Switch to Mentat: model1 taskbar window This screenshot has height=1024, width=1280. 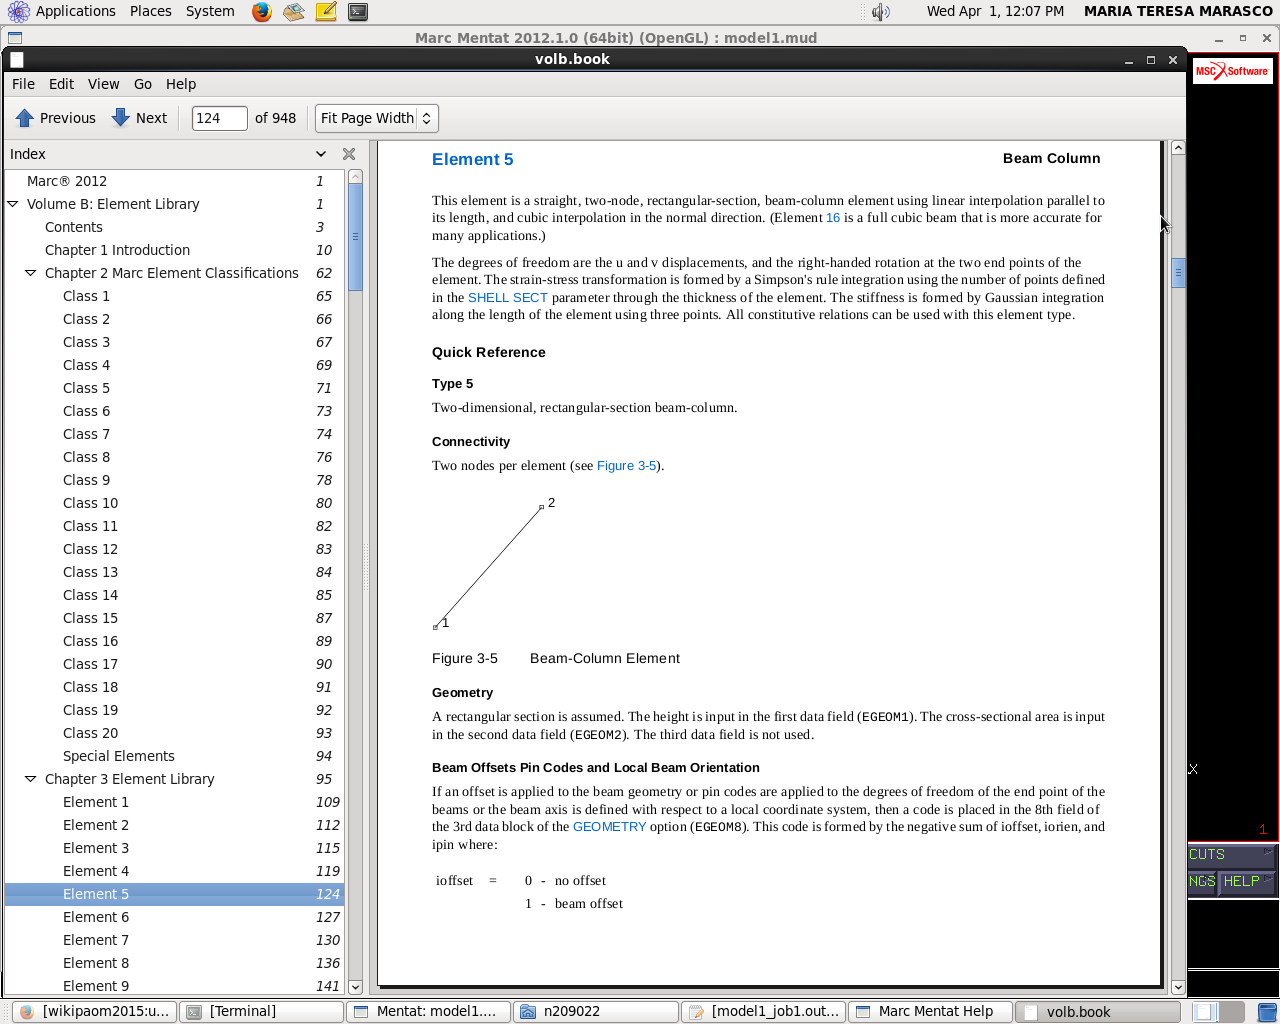[x=429, y=1012]
